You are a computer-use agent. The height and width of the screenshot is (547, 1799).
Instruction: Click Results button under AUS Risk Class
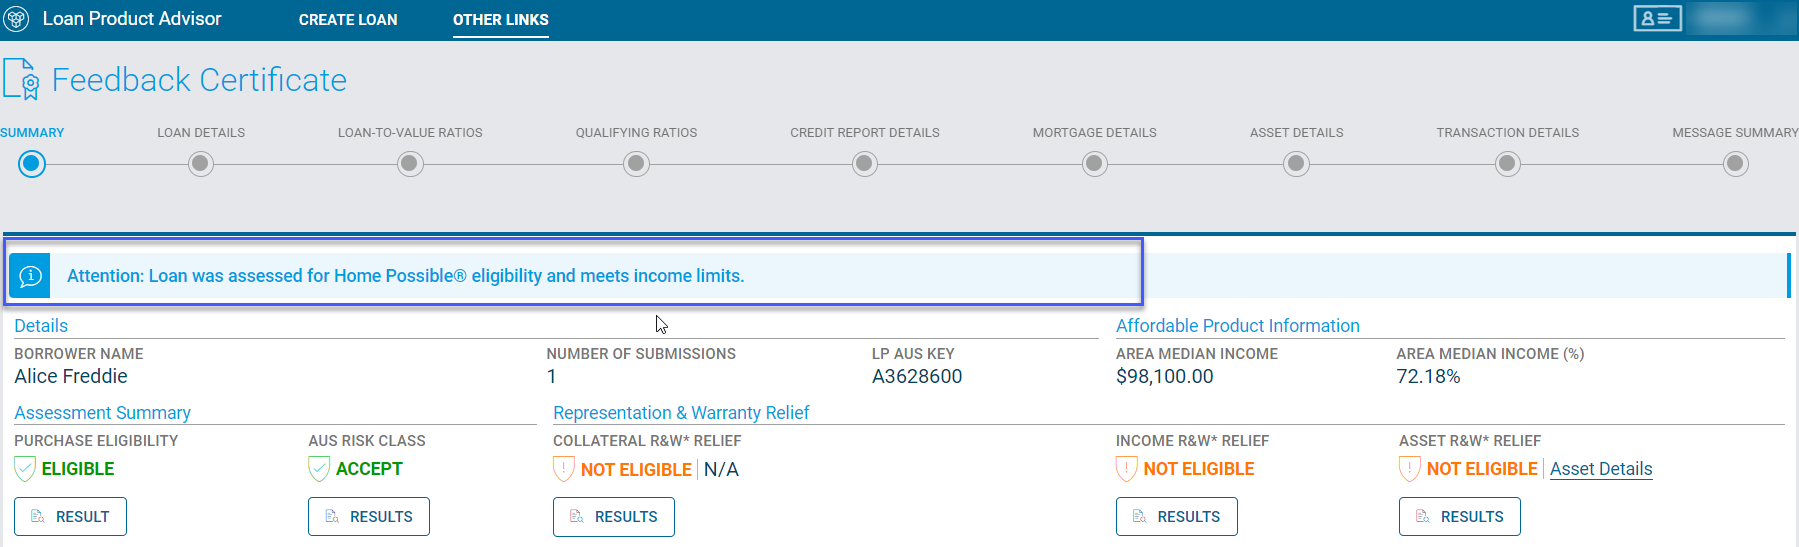click(369, 517)
